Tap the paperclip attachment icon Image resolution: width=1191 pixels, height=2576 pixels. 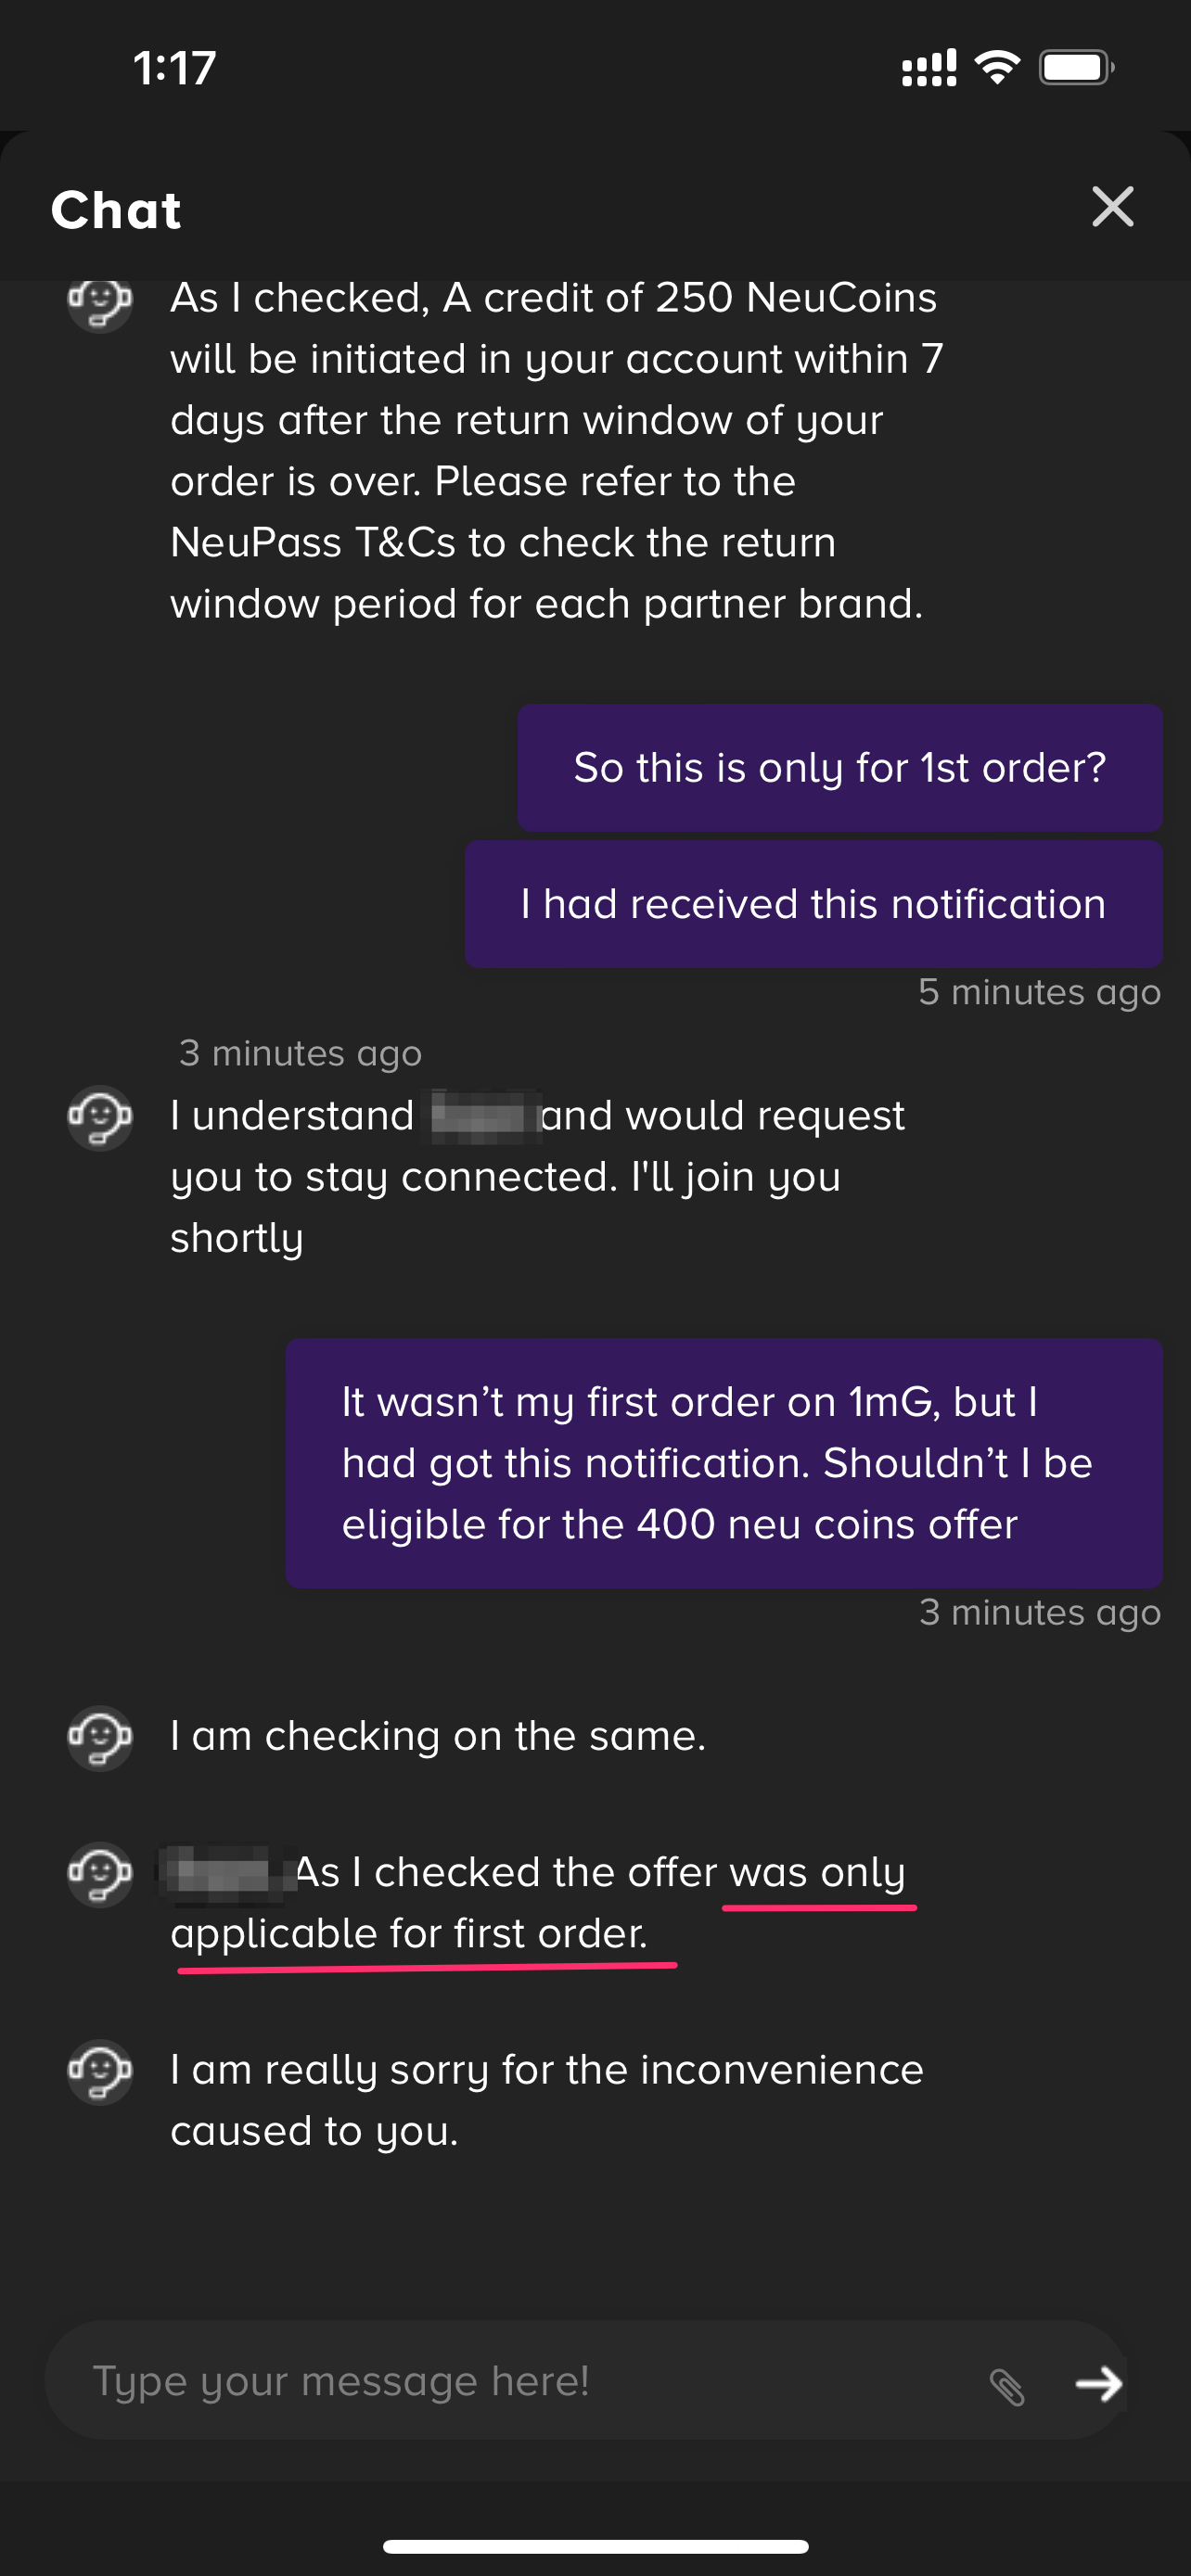(1007, 2386)
